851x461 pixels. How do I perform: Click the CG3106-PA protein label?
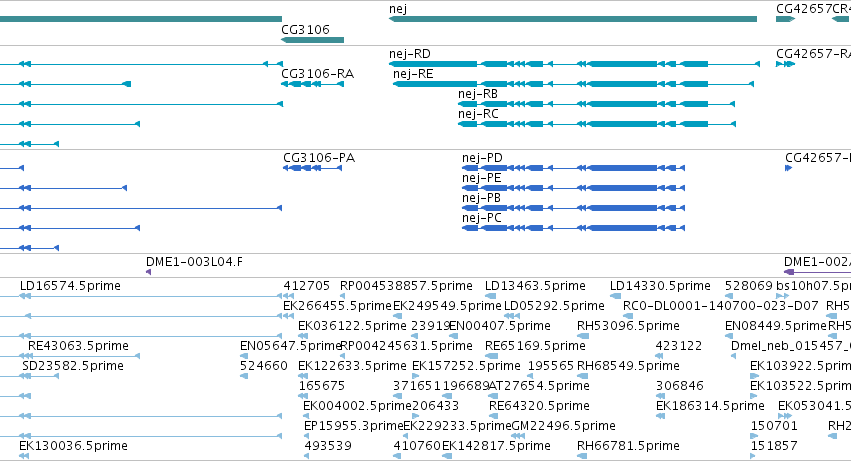319,158
